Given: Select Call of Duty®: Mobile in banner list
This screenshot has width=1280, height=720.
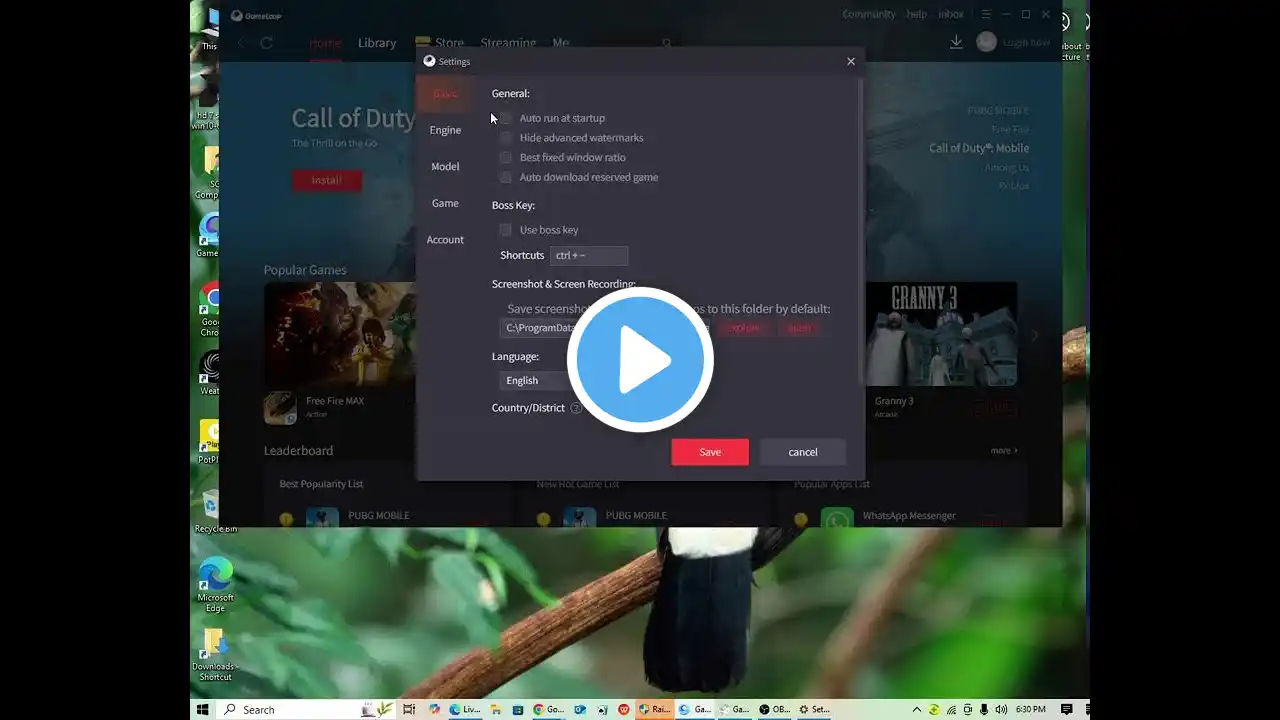Looking at the screenshot, I should [x=979, y=148].
